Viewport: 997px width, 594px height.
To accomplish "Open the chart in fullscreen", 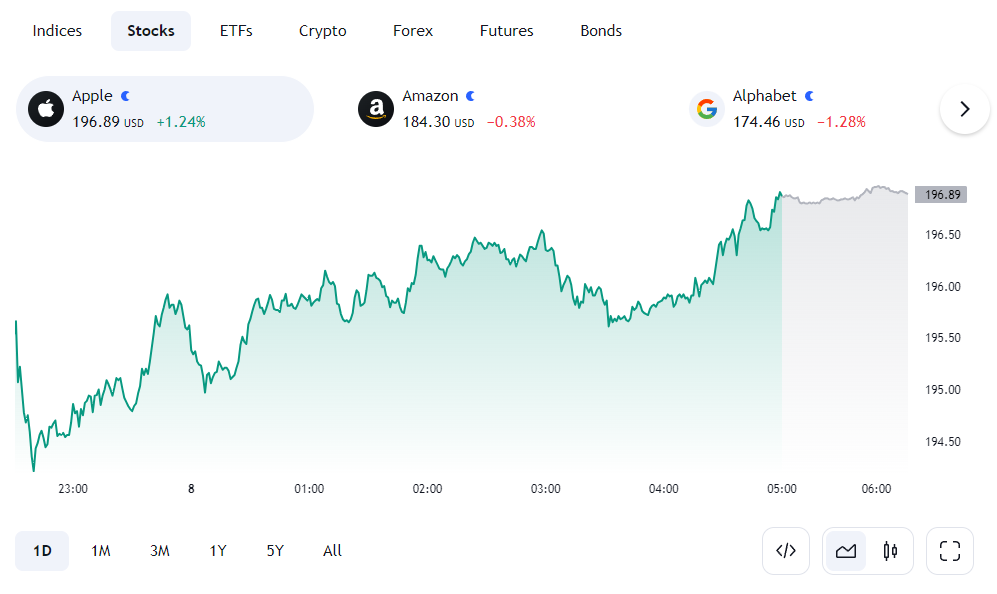I will 949,551.
